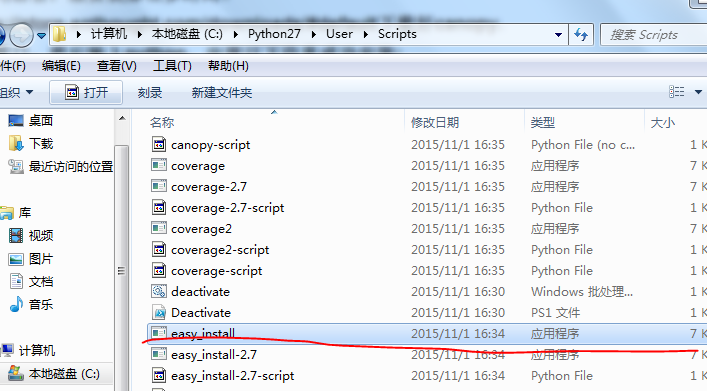Screen dimensions: 707x391
Task: Select 本地磁盘 (C:) drive icon in sidebar
Action: 16,373
